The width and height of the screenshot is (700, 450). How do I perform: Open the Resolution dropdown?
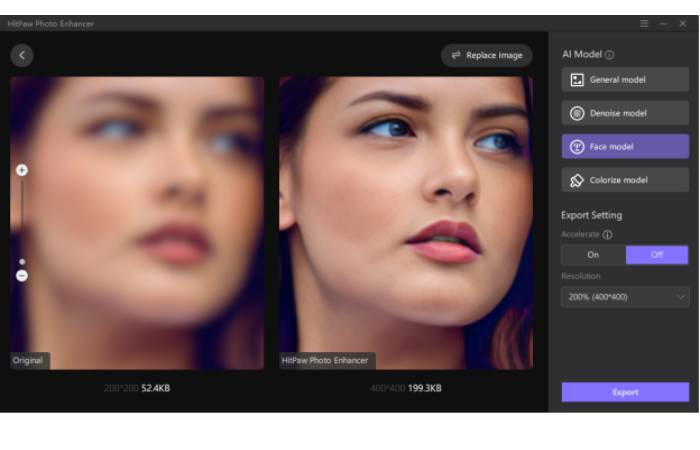(625, 297)
